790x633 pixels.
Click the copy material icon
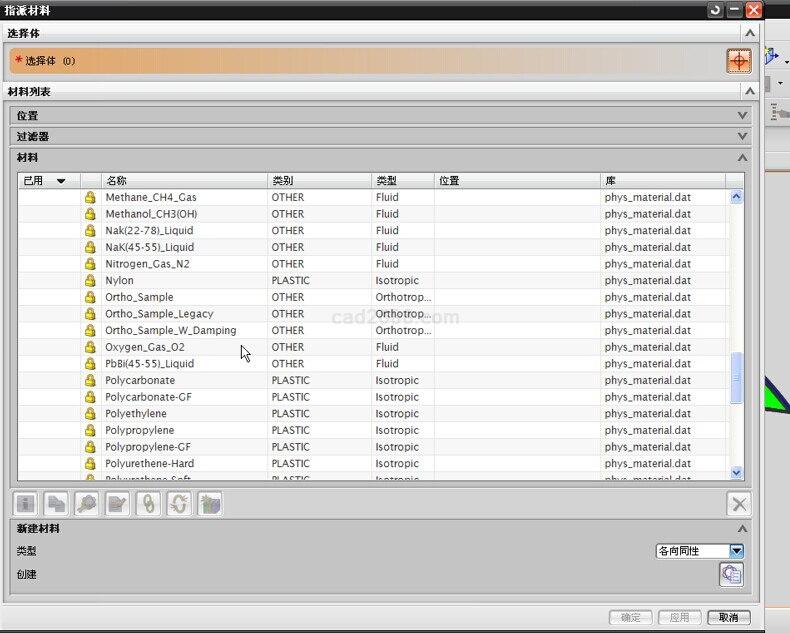tap(56, 505)
